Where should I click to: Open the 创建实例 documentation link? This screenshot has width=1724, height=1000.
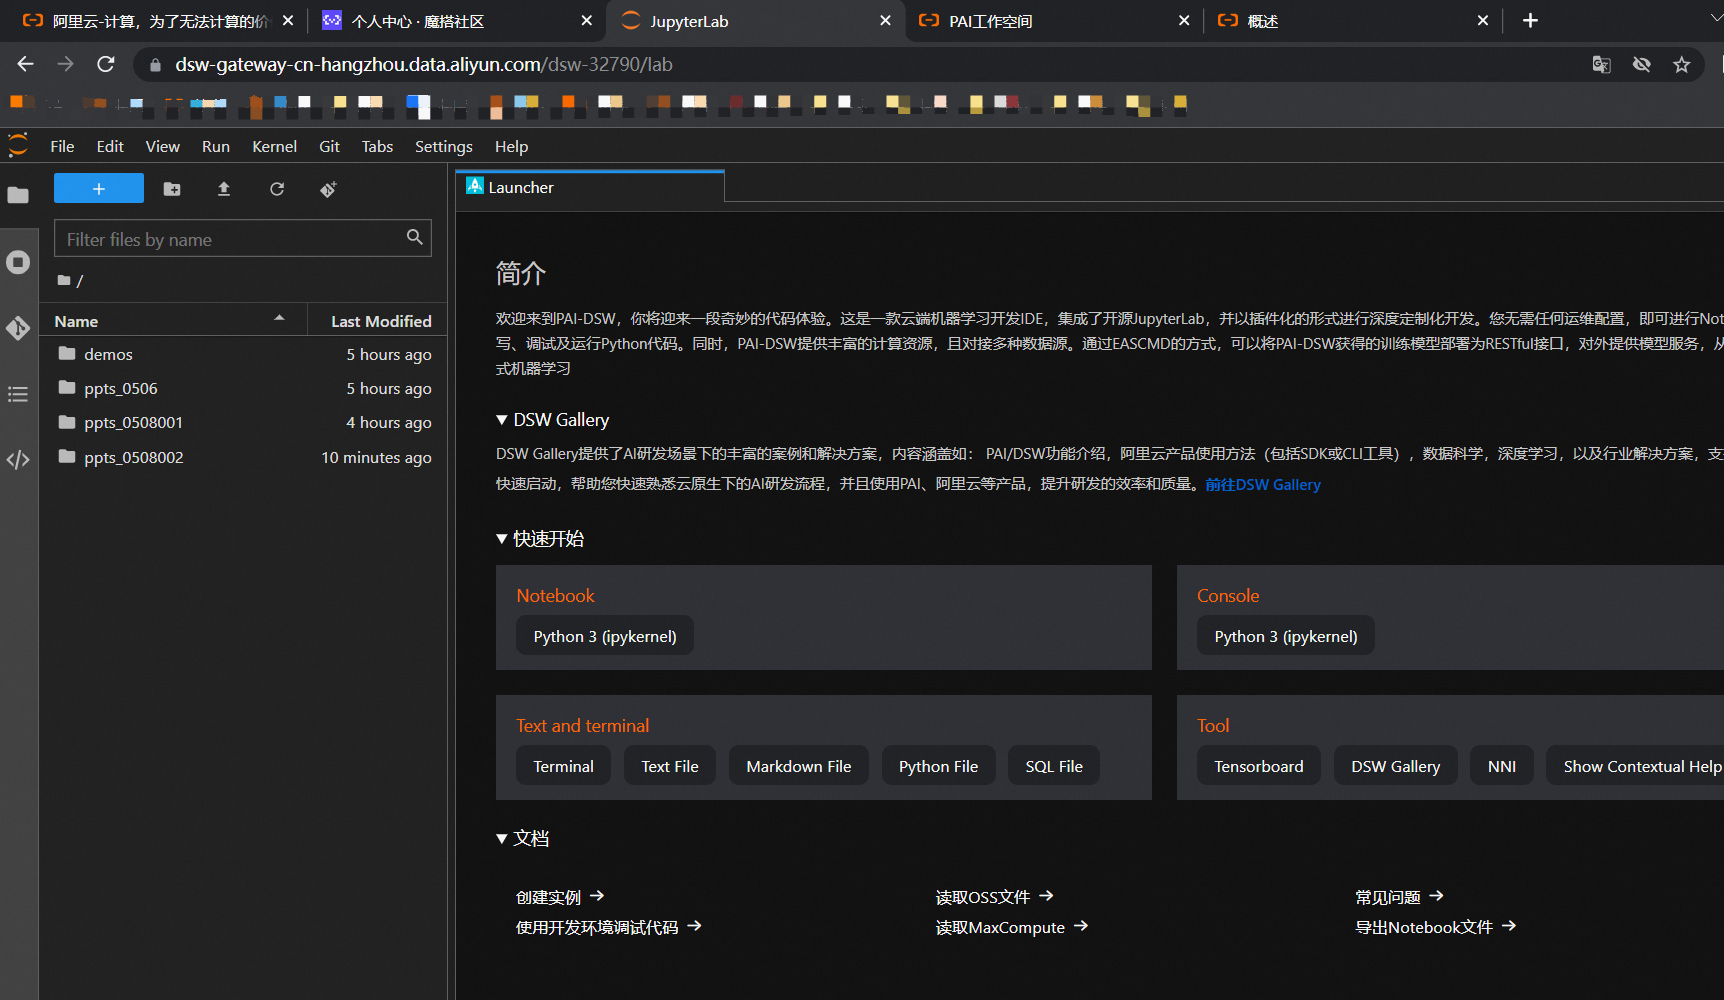pyautogui.click(x=560, y=897)
